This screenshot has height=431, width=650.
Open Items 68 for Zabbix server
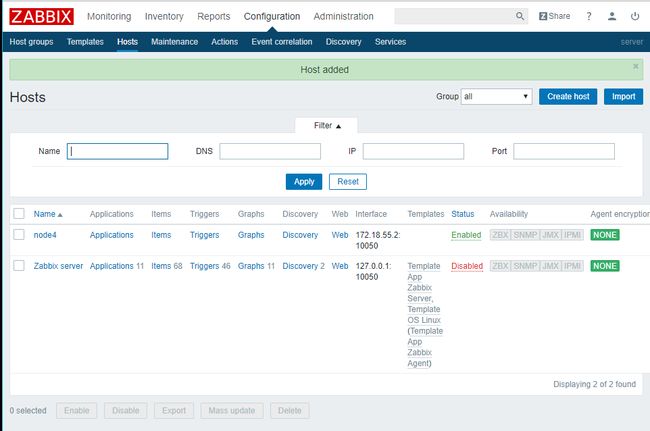click(x=167, y=266)
